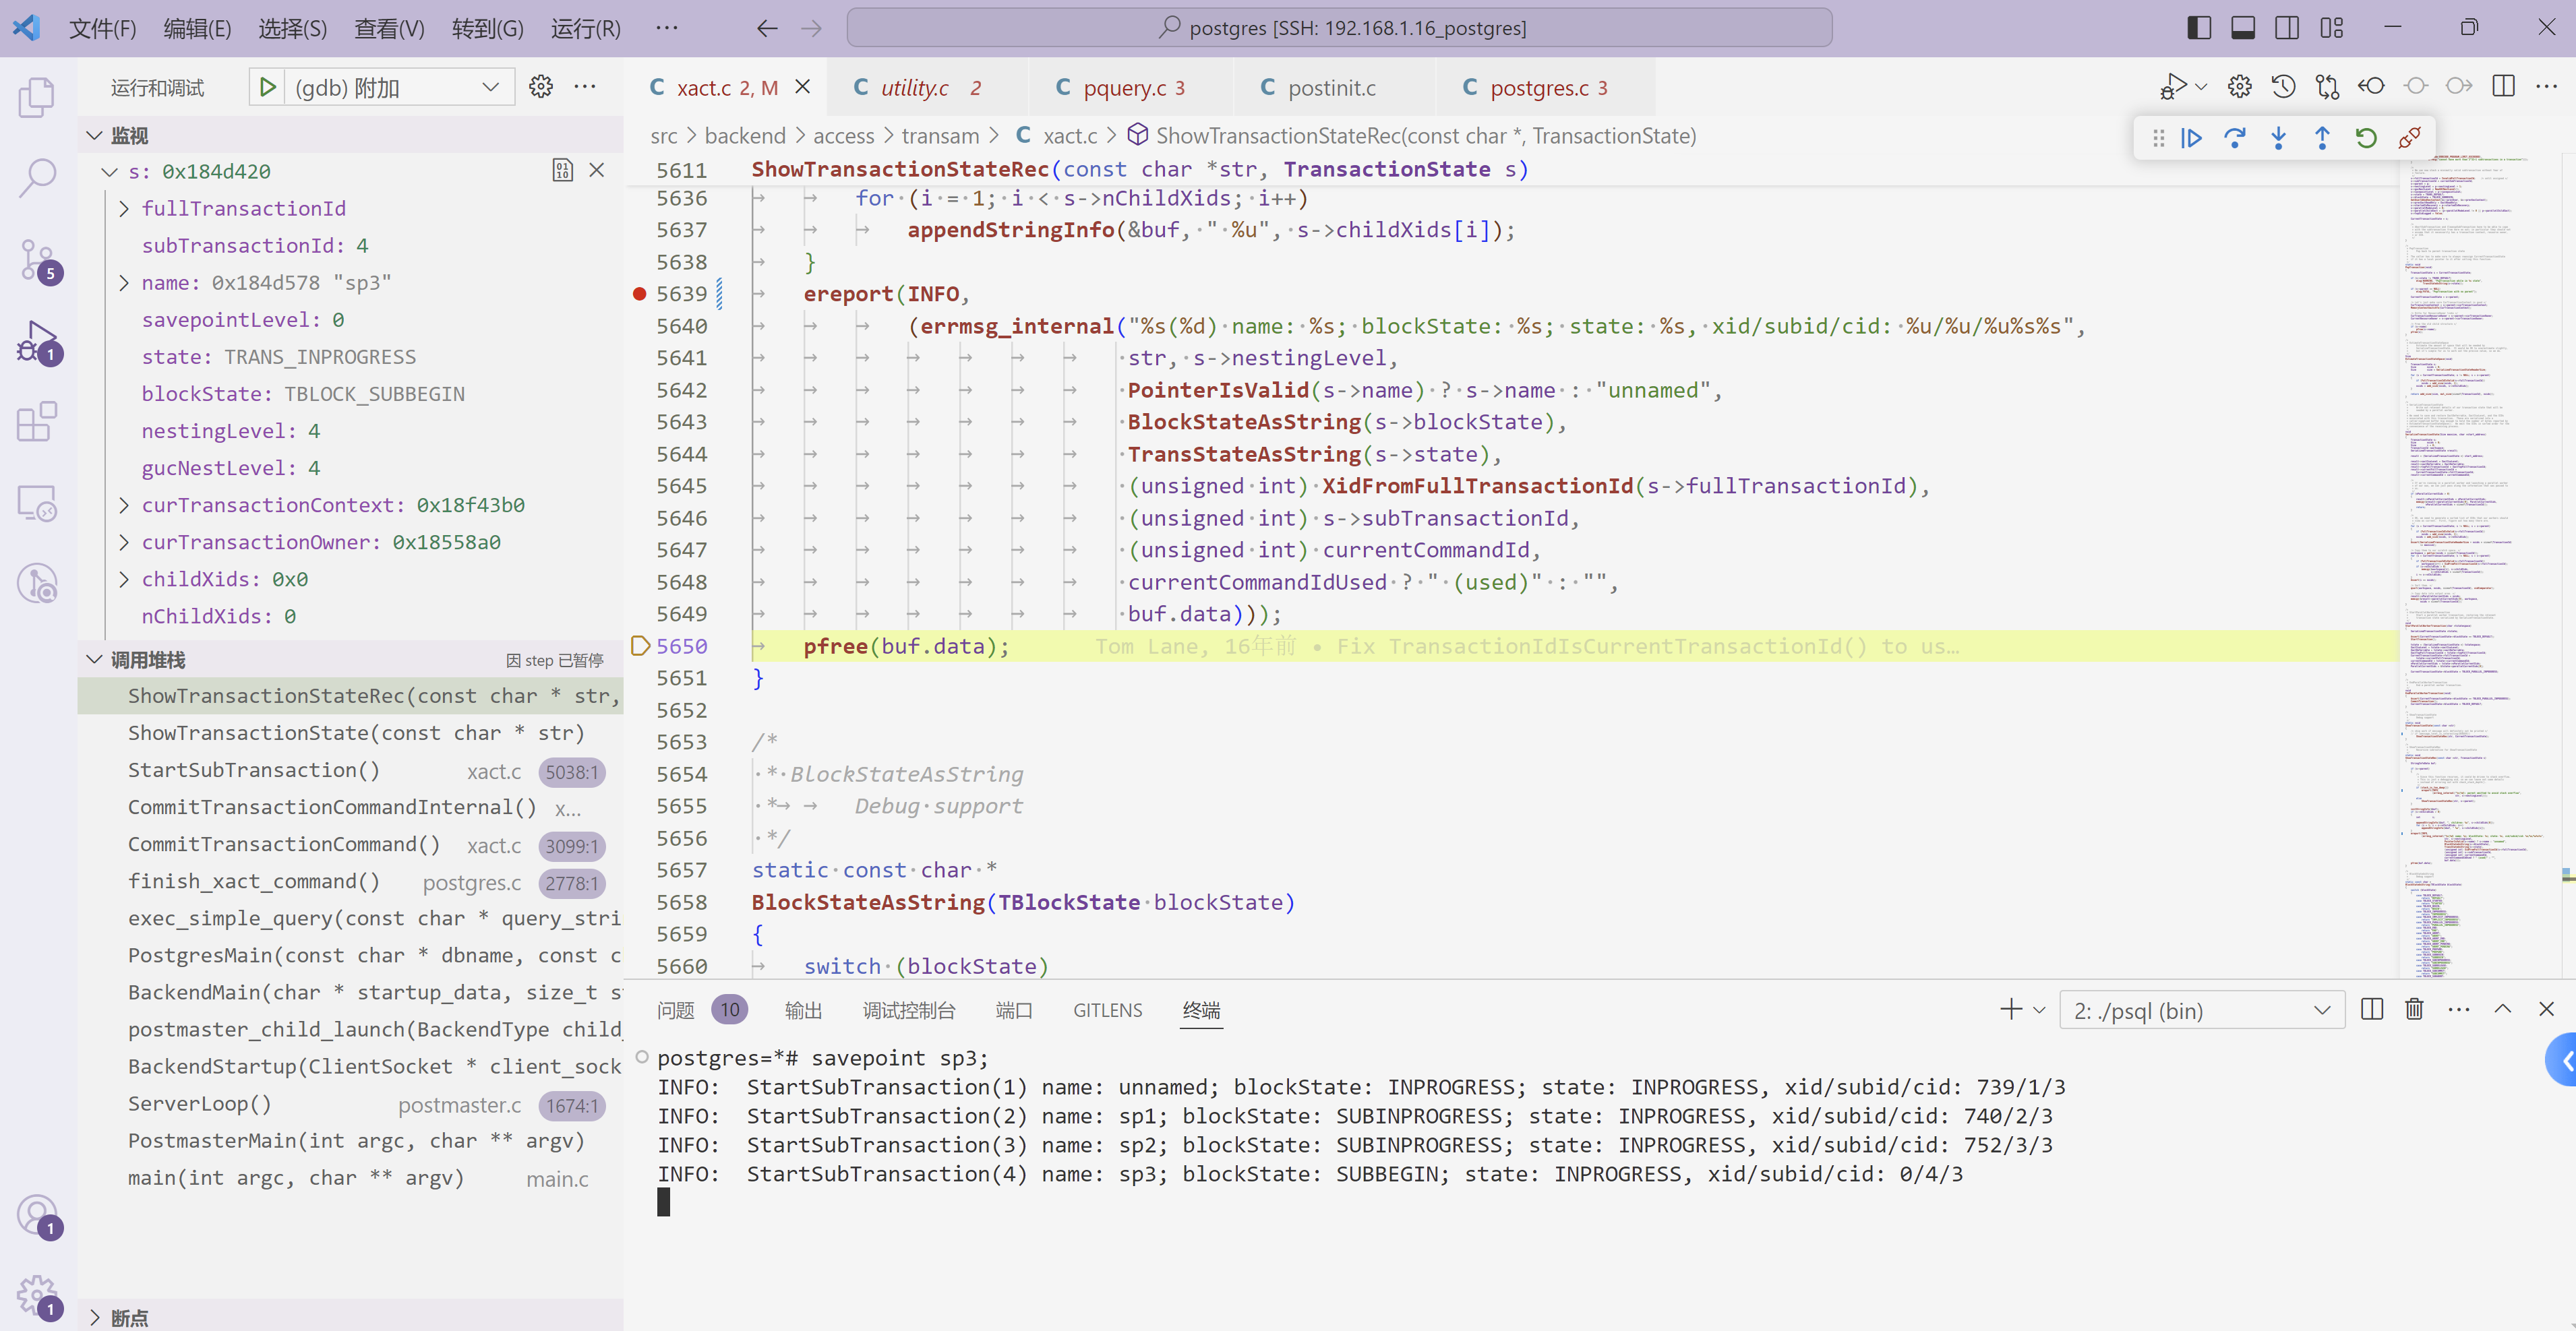Screen dimensions: 2576x1331
Task: Step over in the debug toolbar
Action: tap(2235, 138)
